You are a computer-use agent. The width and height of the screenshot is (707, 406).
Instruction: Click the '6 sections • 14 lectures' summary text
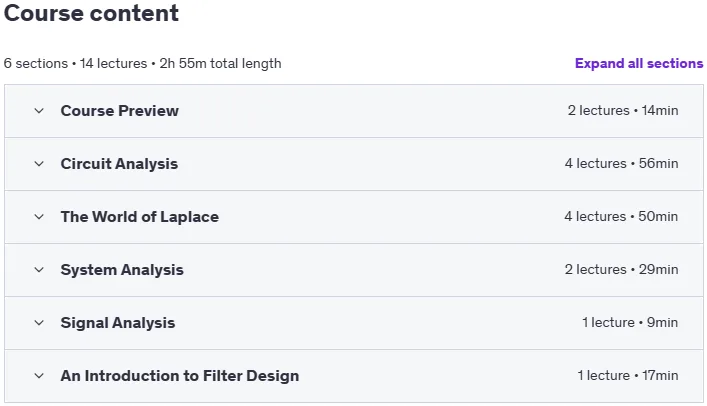click(x=75, y=64)
